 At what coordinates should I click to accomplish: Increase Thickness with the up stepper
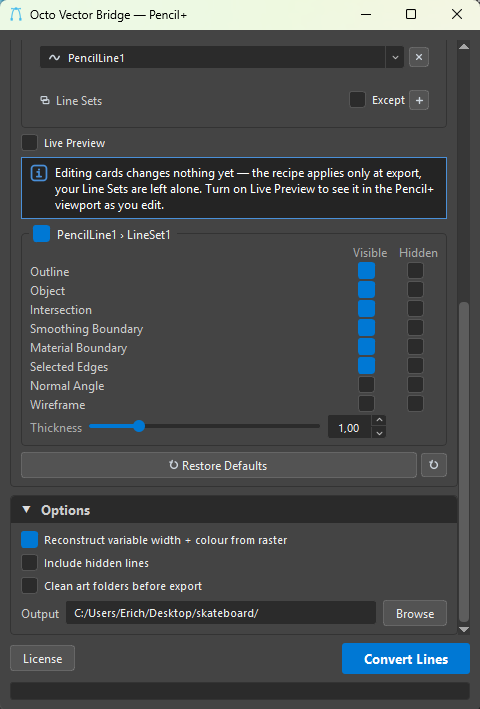pyautogui.click(x=380, y=421)
